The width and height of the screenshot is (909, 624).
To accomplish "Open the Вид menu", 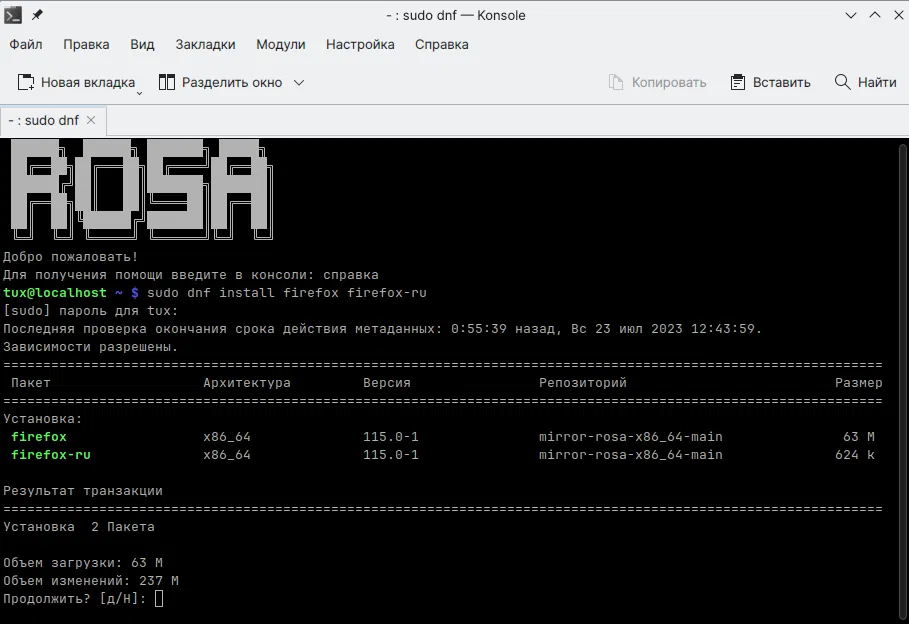I will [142, 44].
